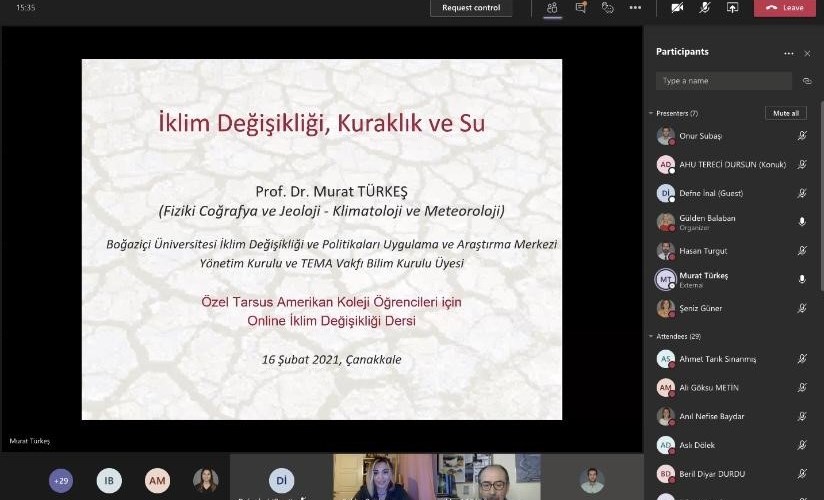824x500 pixels.
Task: Click the Share content icon
Action: pos(732,8)
